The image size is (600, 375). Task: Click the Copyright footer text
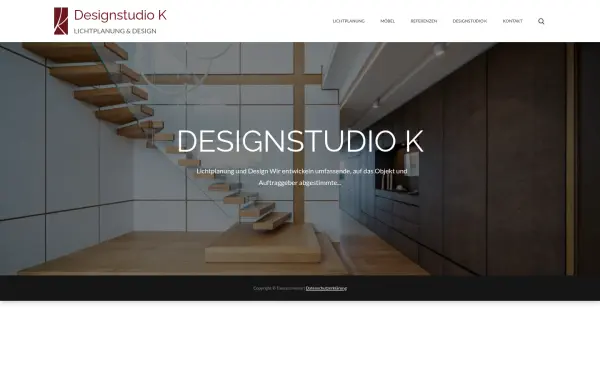coord(278,288)
